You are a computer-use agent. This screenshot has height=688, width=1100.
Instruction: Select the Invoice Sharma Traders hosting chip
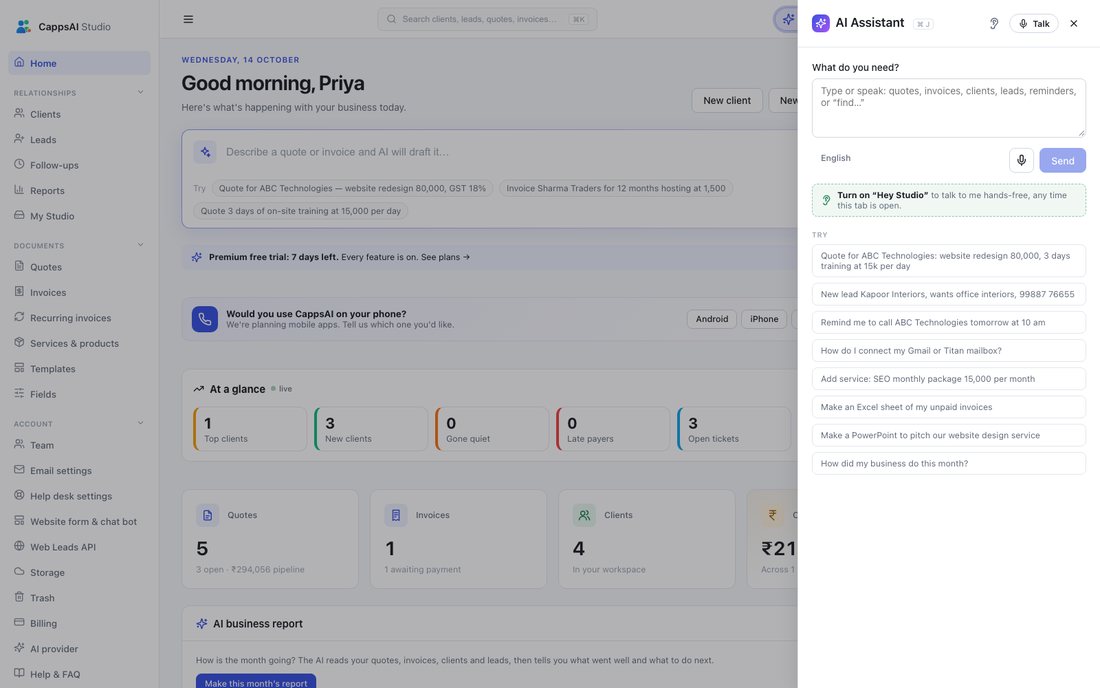click(616, 188)
